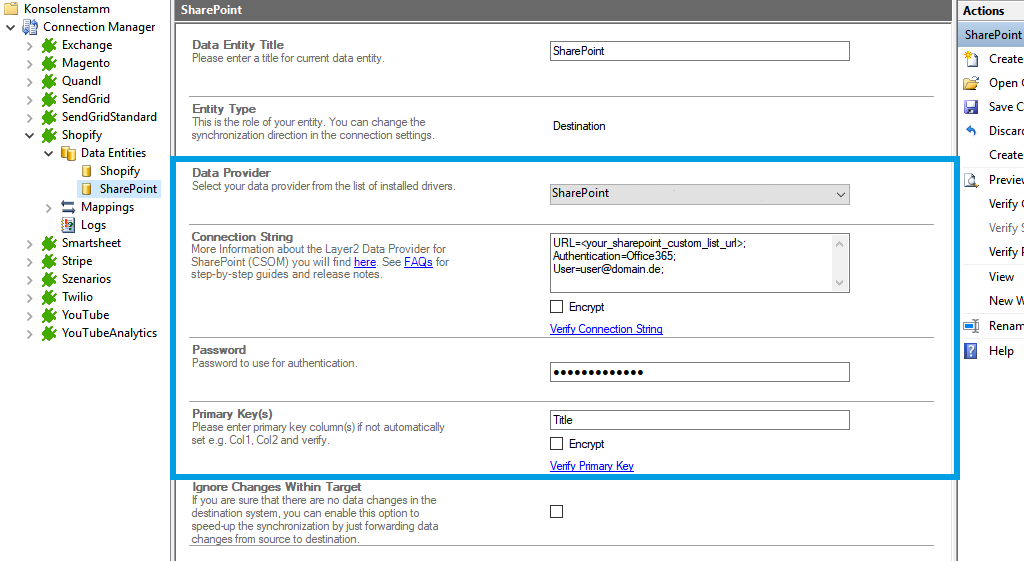The image size is (1024, 561).
Task: Click the Data Entities folder icon
Action: click(68, 153)
